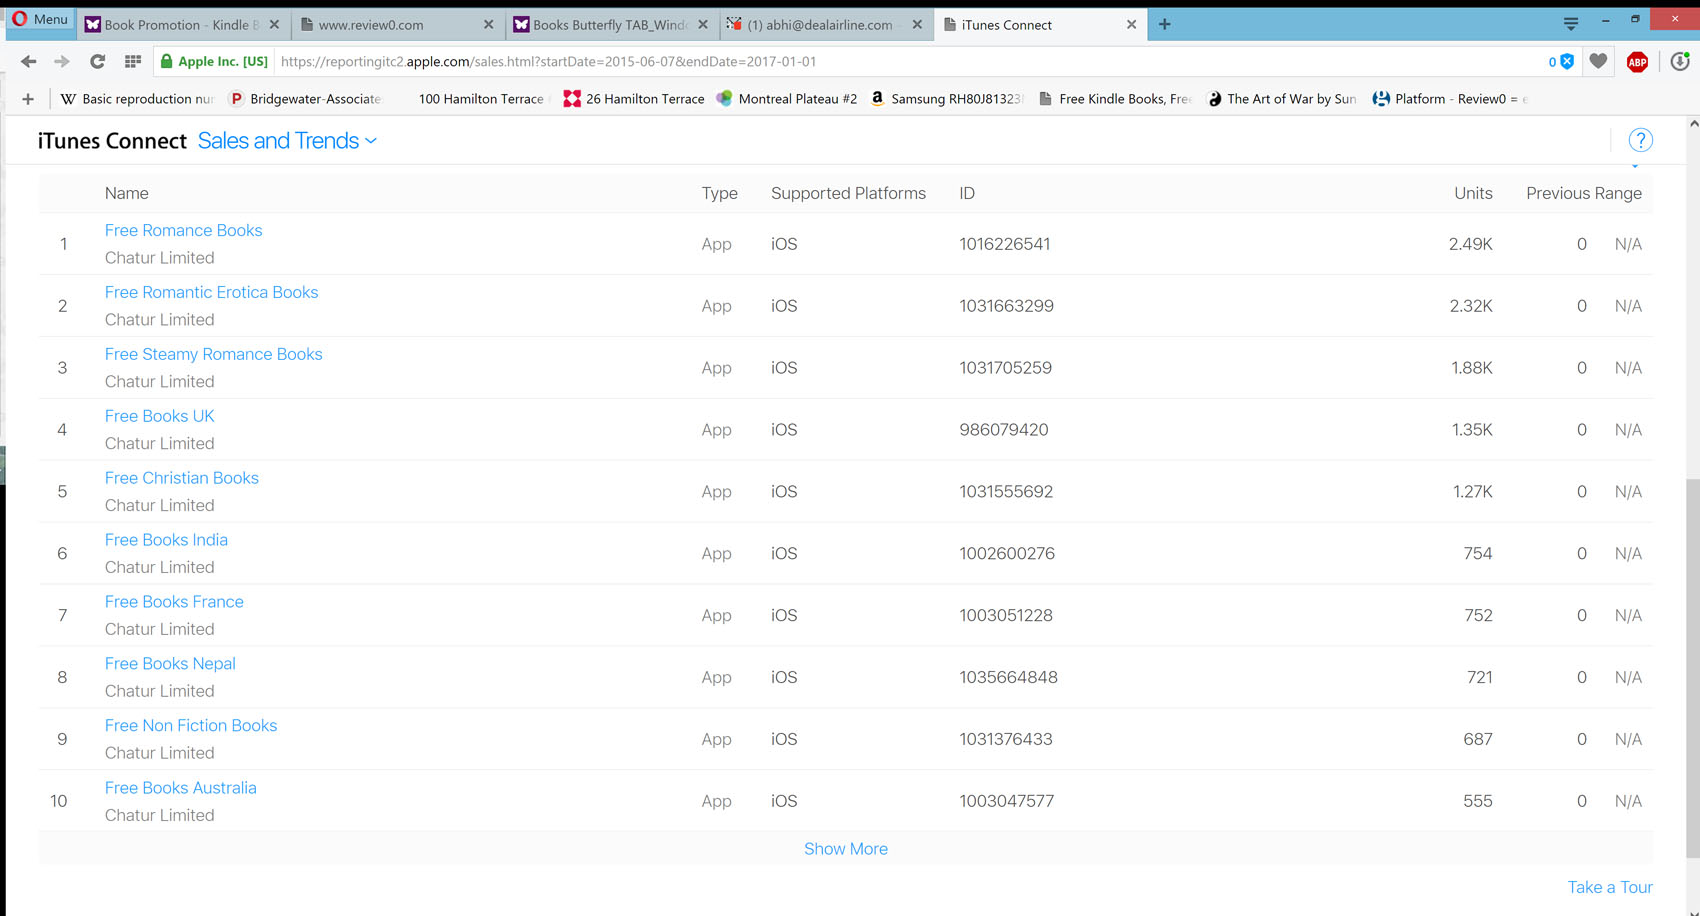This screenshot has width=1700, height=916.
Task: Open the ABP Adblock Plus extension icon
Action: [1637, 62]
